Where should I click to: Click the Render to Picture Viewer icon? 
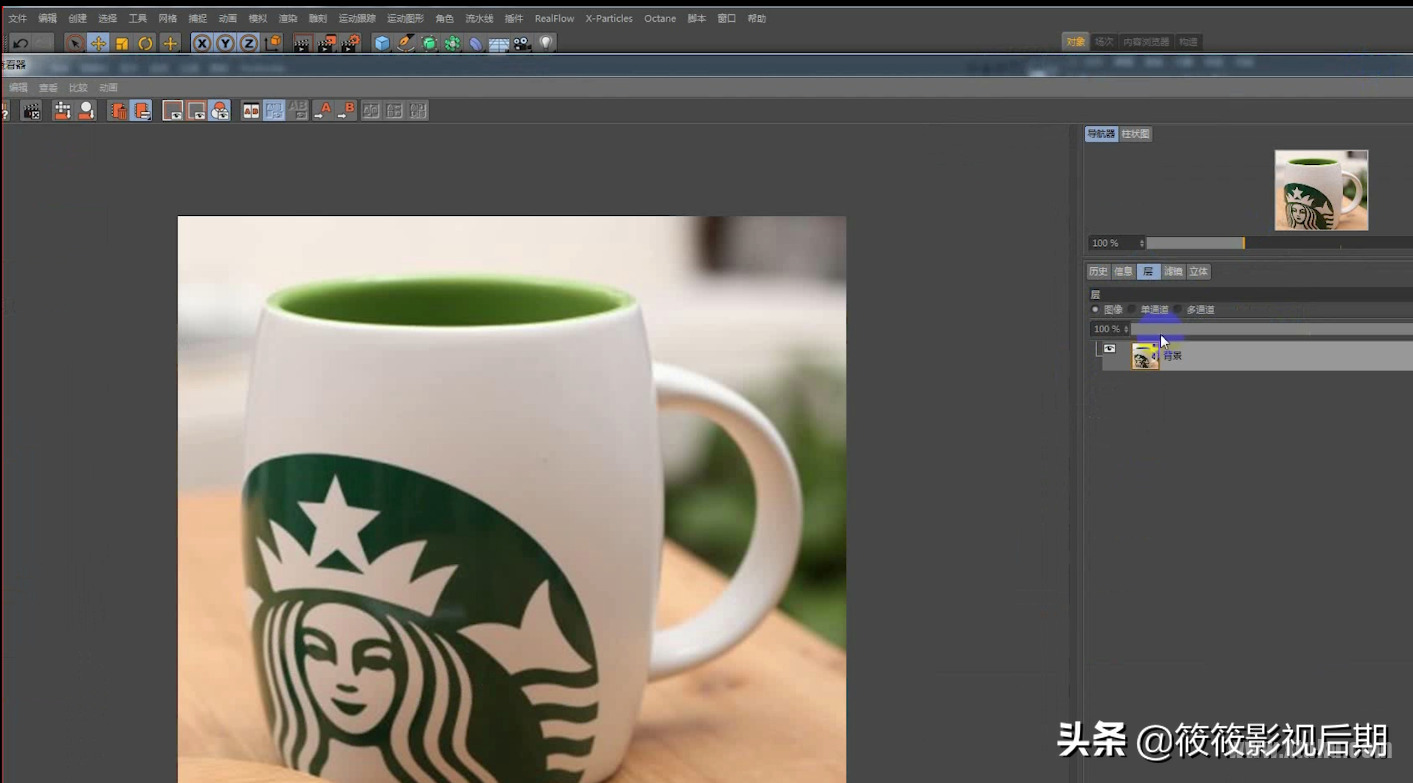[327, 43]
